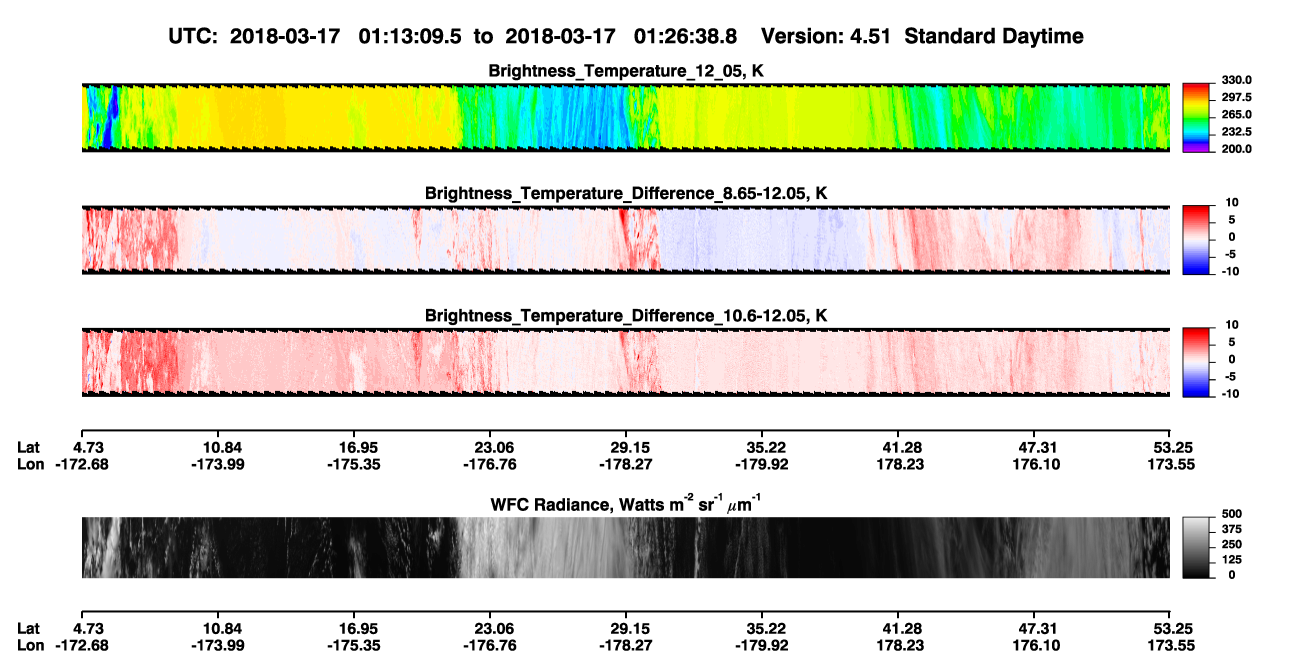The image size is (1300, 667).
Task: Click the red-blue colorbar of the 8.65-12.05 plot
Action: coord(1195,237)
